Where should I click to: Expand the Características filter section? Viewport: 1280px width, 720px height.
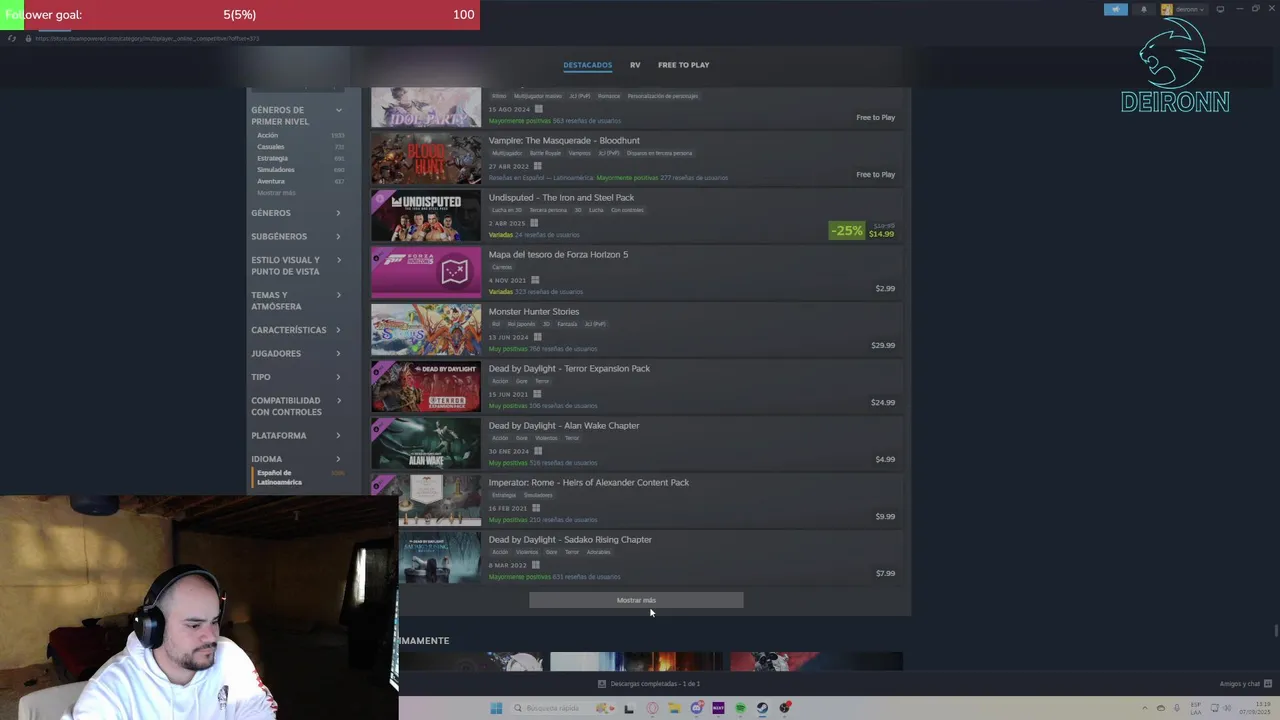click(x=296, y=330)
